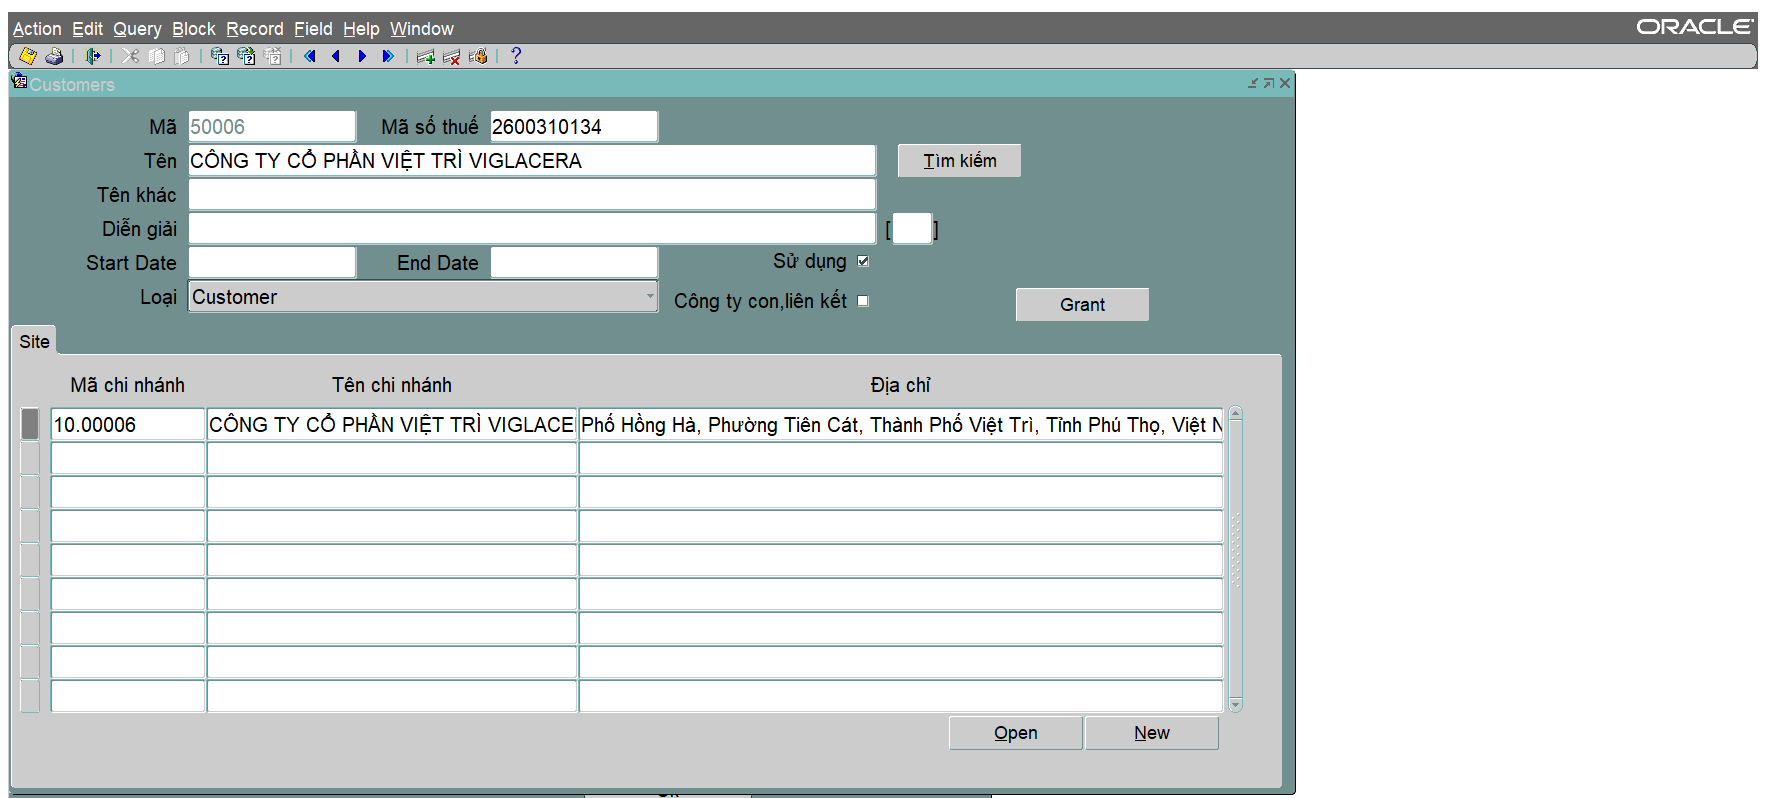Screen dimensions: 1766x798
Task: Open the Window menu
Action: click(x=422, y=29)
